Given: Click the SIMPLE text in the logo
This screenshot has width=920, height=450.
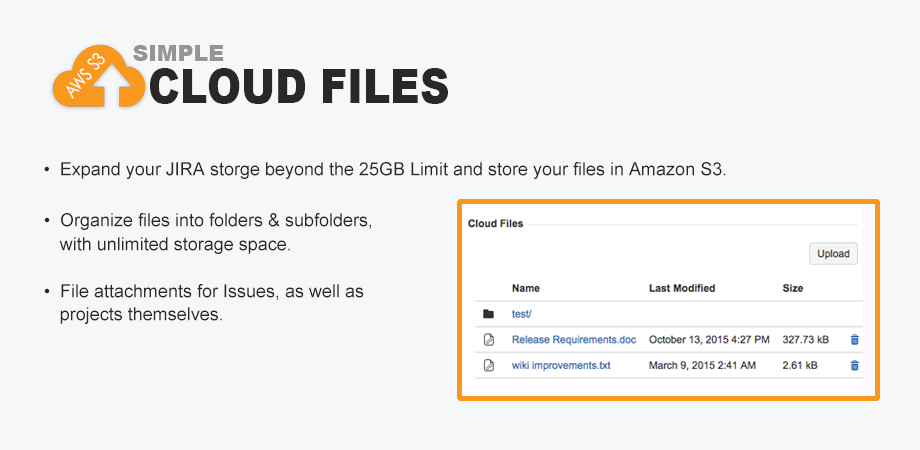Looking at the screenshot, I should coord(178,53).
